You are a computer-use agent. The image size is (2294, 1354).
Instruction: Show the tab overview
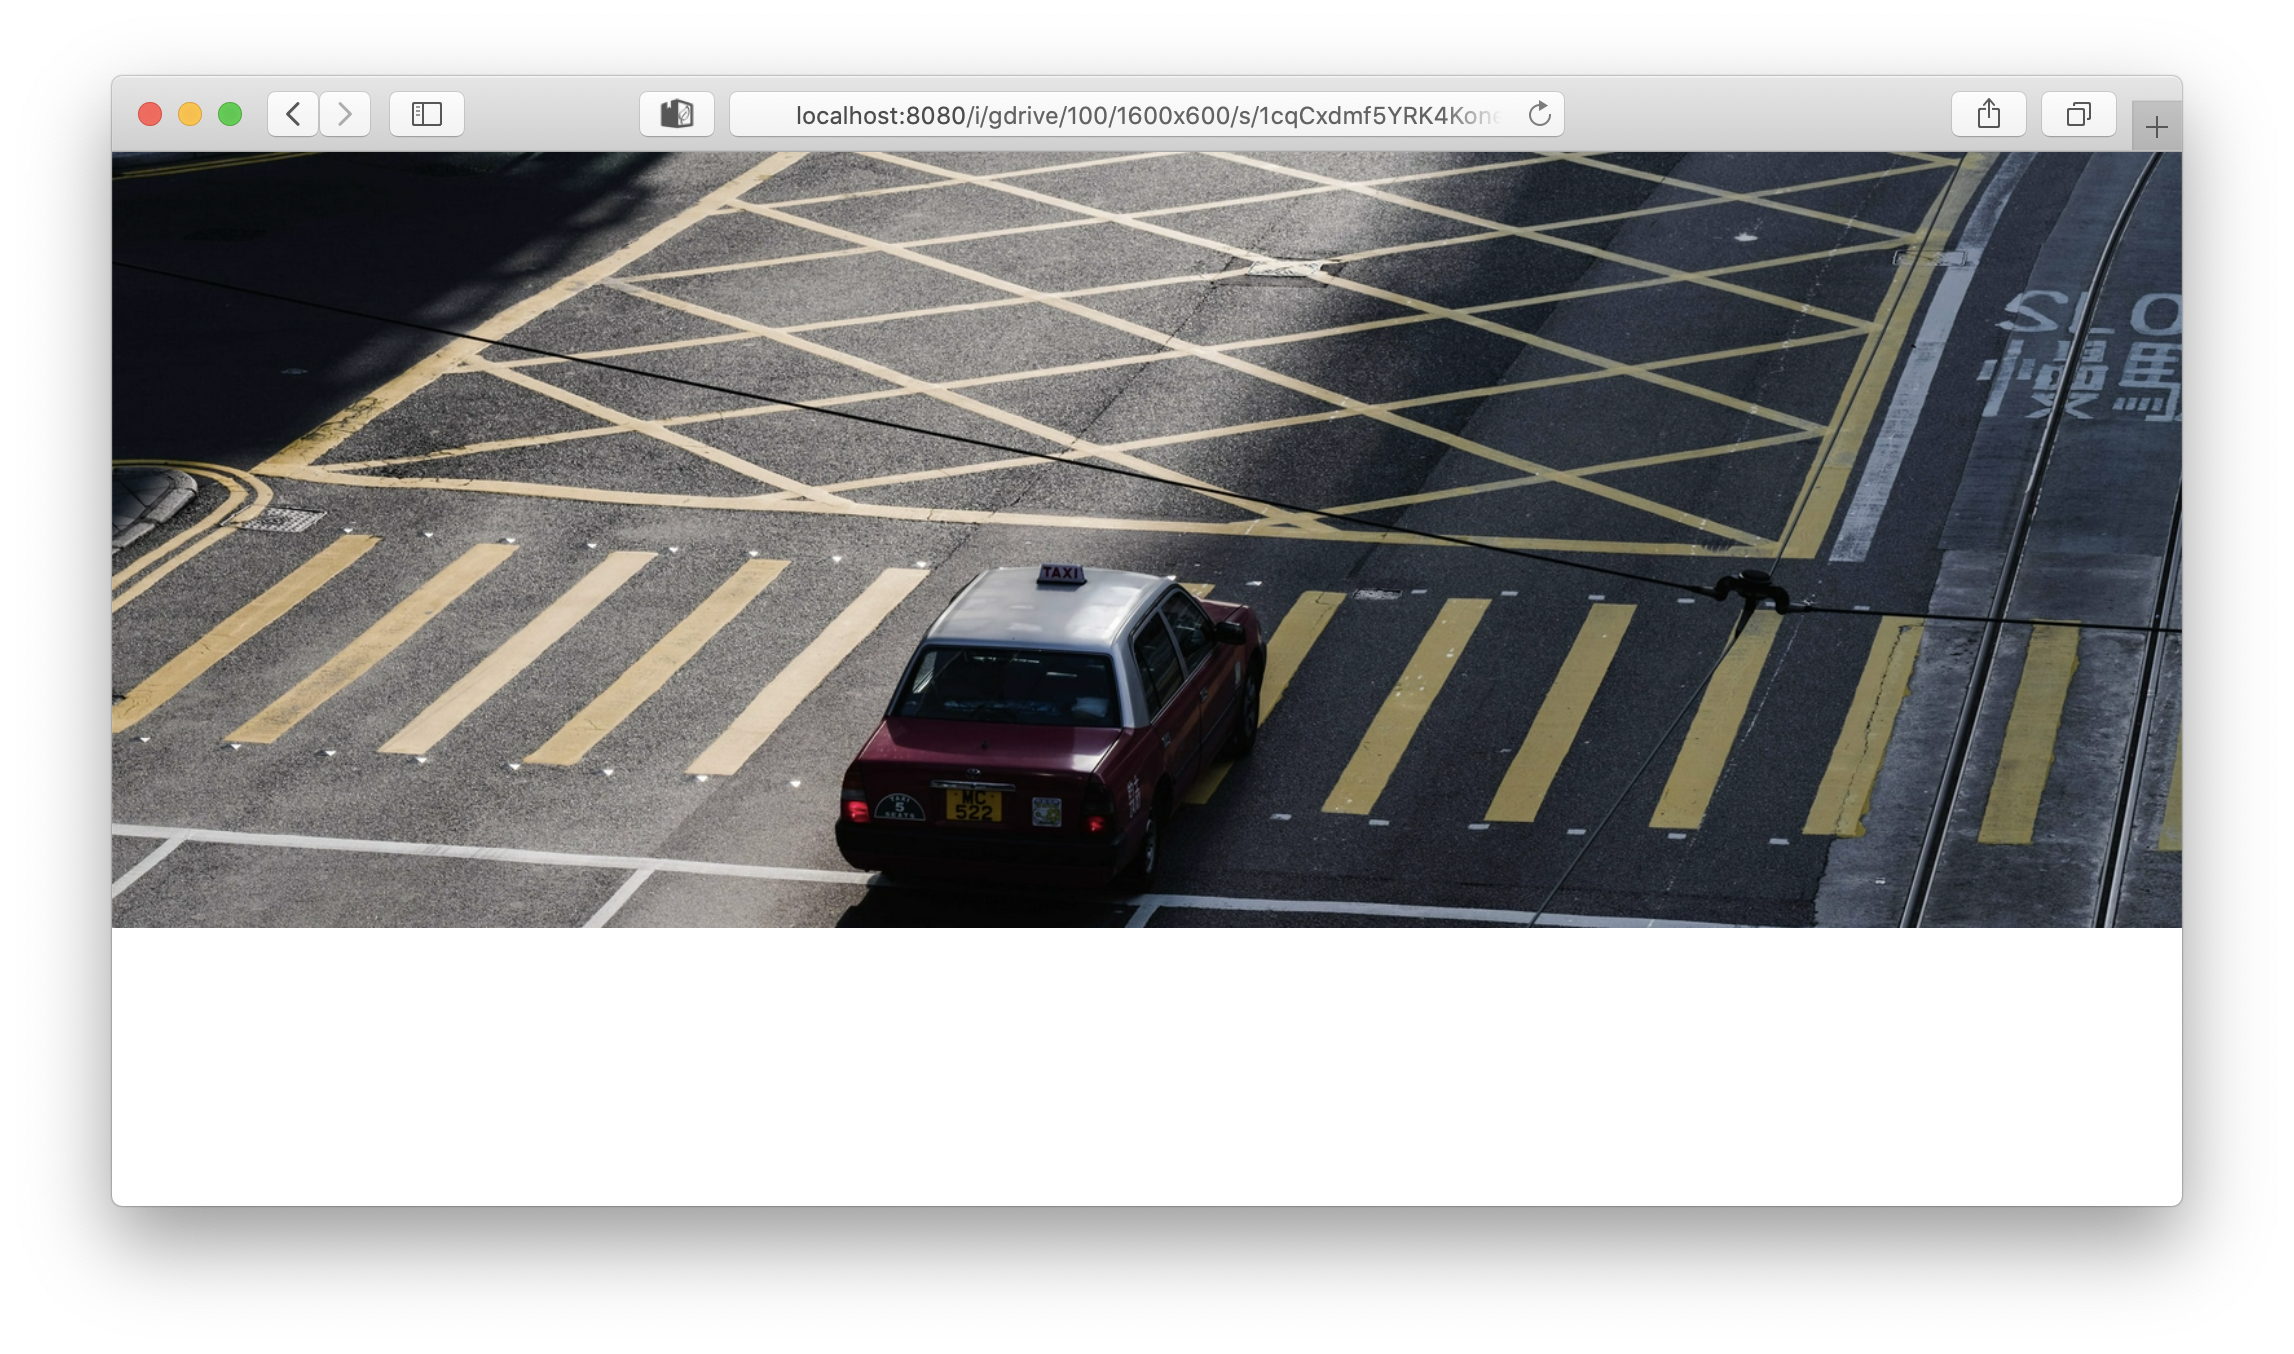[x=2078, y=114]
